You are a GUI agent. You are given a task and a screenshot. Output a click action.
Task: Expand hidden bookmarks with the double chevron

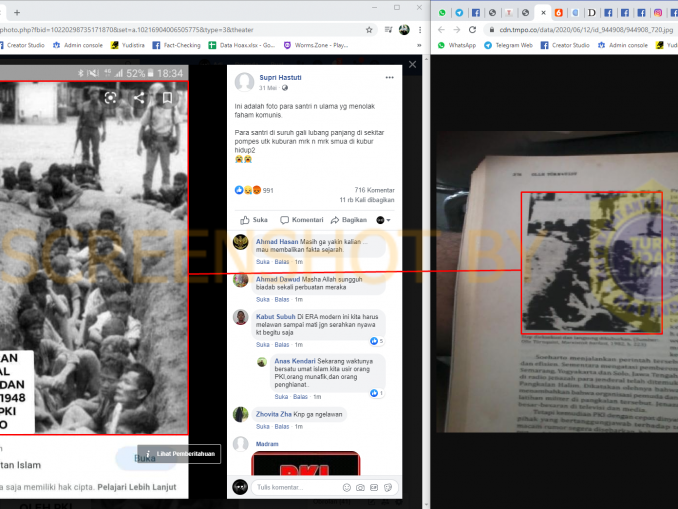419,45
